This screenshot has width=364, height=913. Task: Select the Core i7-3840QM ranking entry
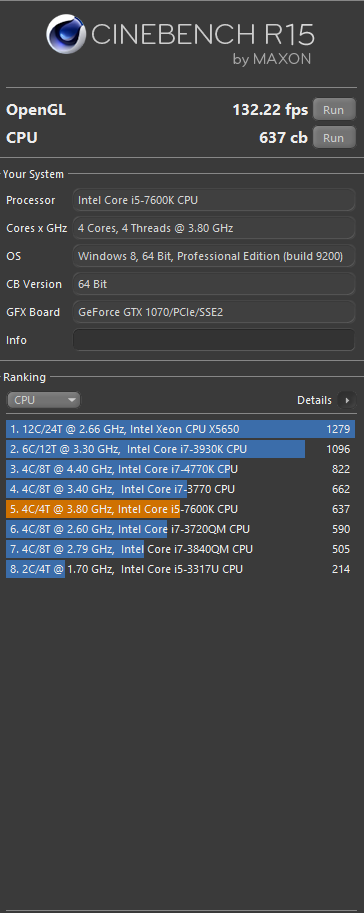181,549
